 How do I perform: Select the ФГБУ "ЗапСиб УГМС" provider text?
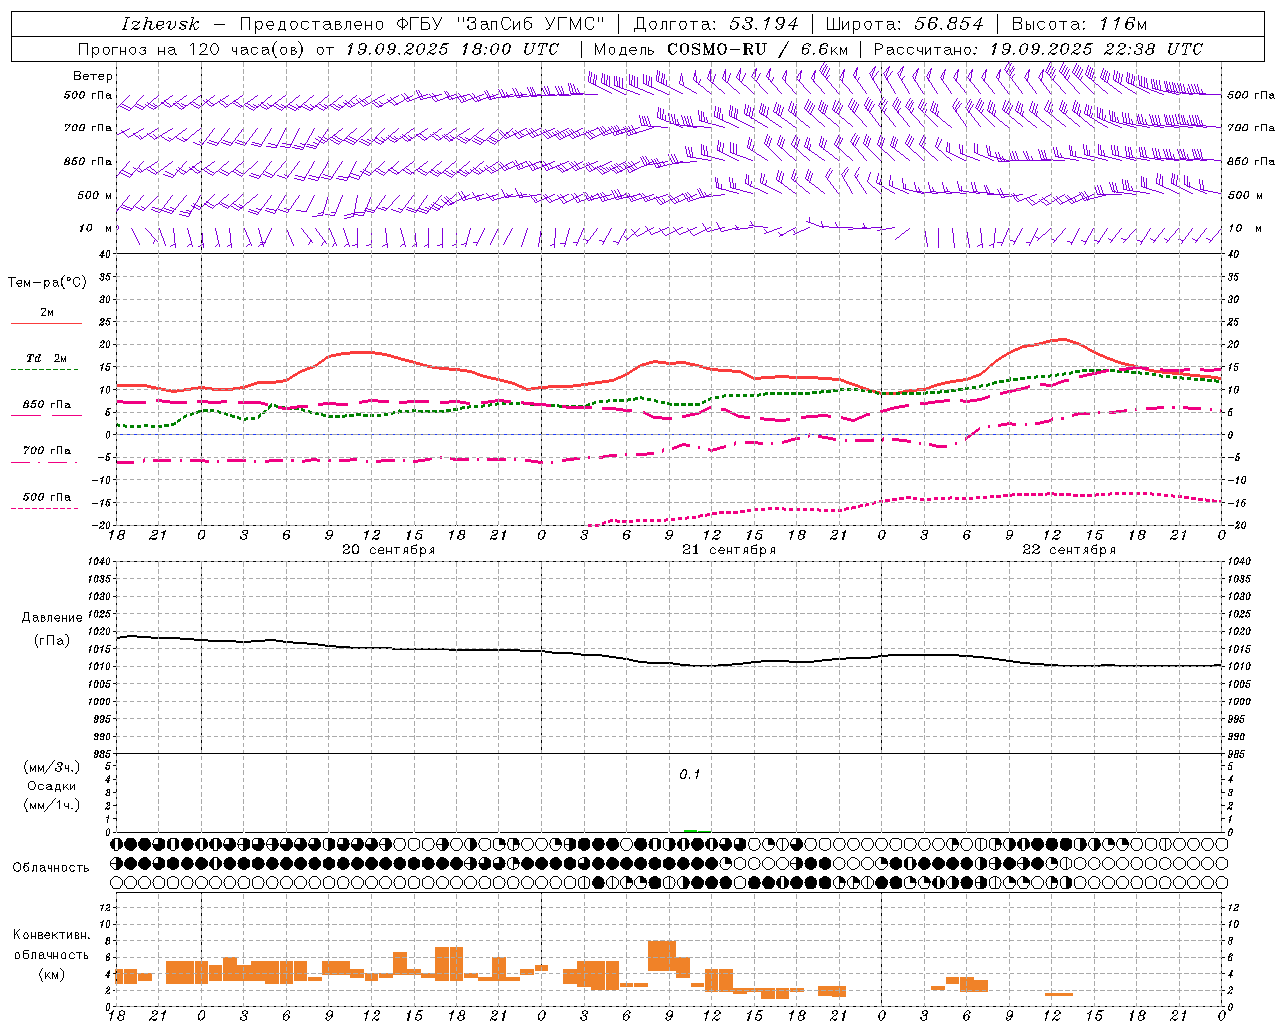coord(502,24)
